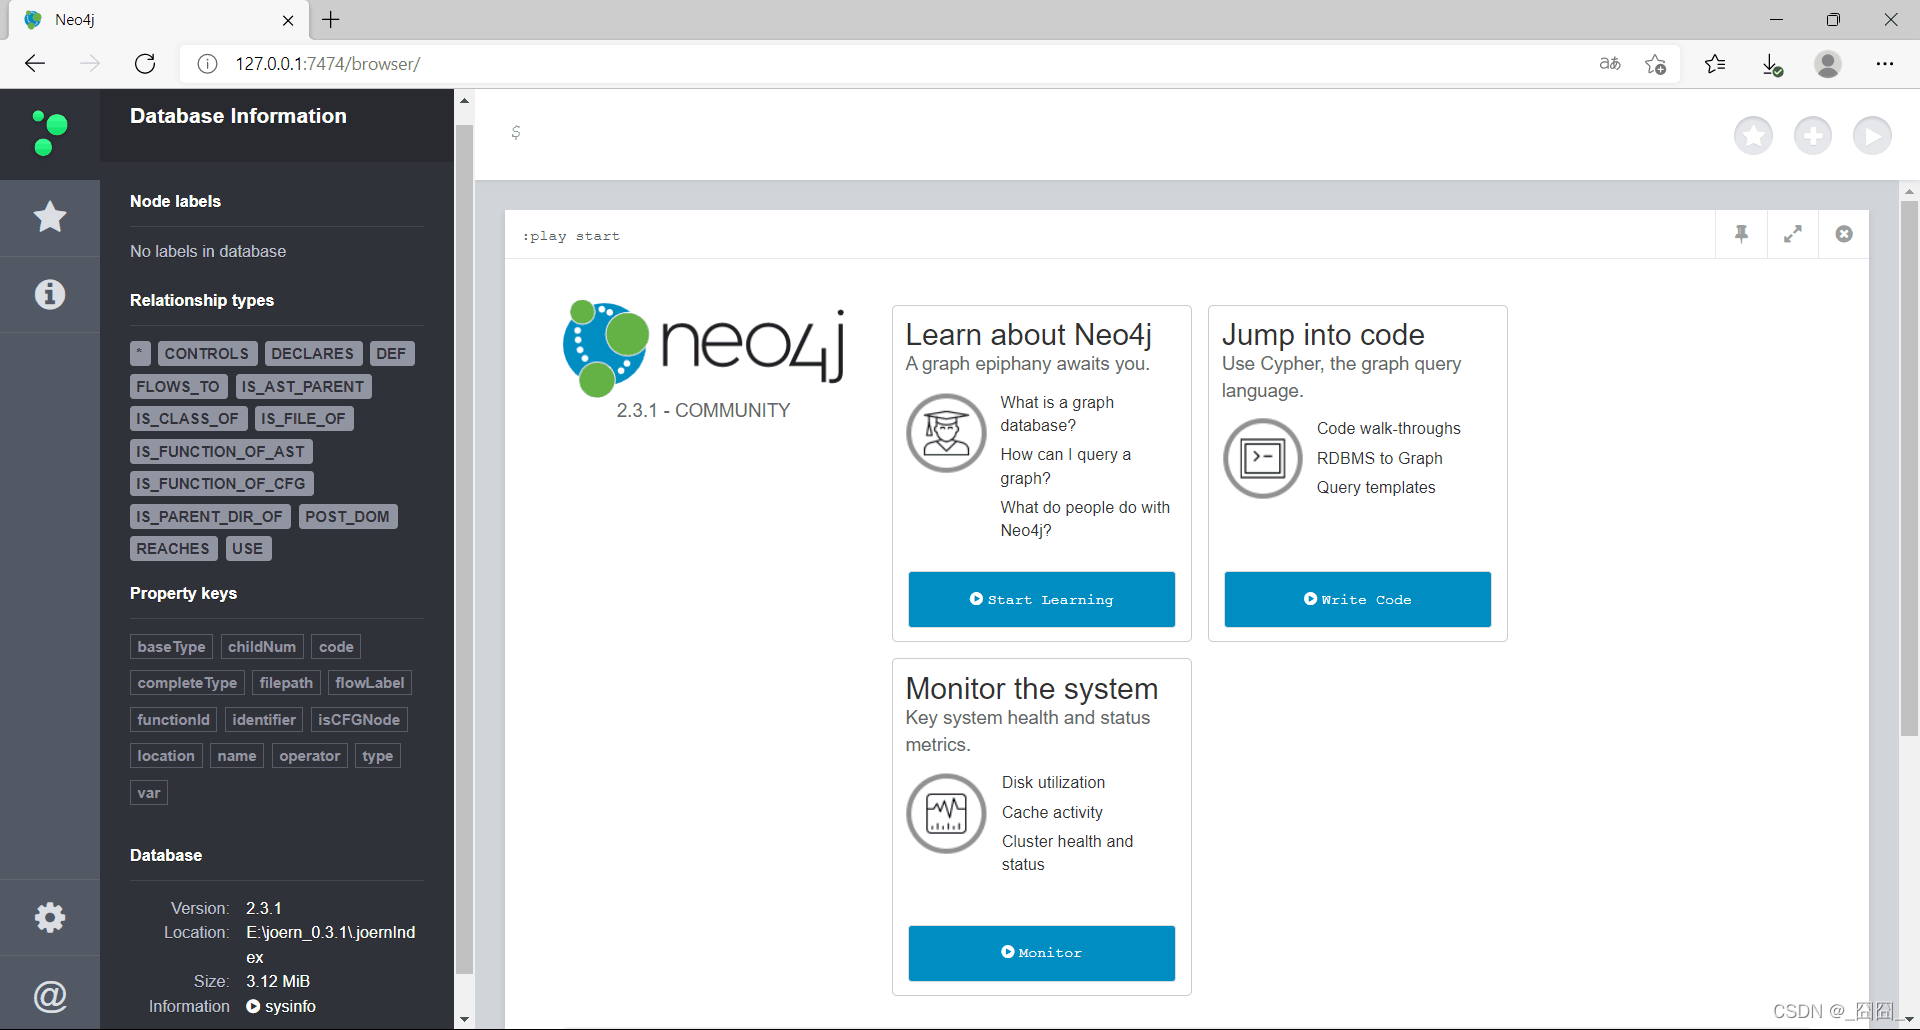Image resolution: width=1920 pixels, height=1030 pixels.
Task: Open the browser profile avatar
Action: point(1828,64)
